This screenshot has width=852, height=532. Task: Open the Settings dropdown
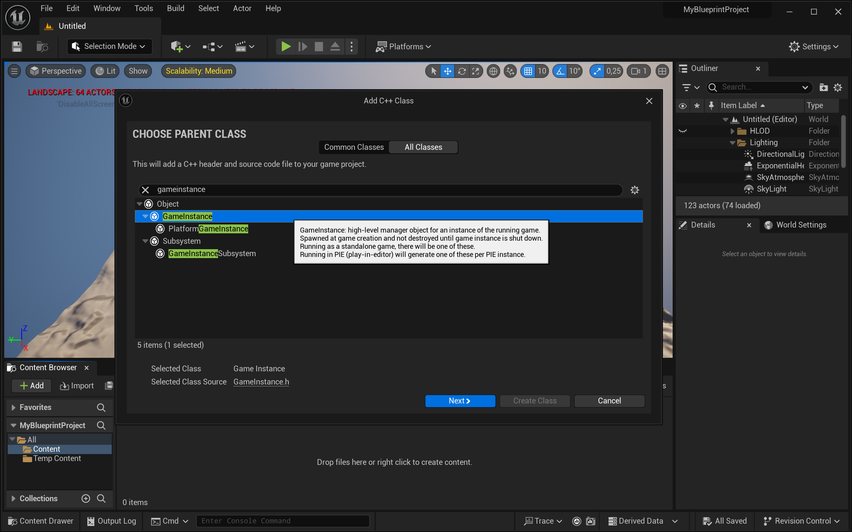813,47
